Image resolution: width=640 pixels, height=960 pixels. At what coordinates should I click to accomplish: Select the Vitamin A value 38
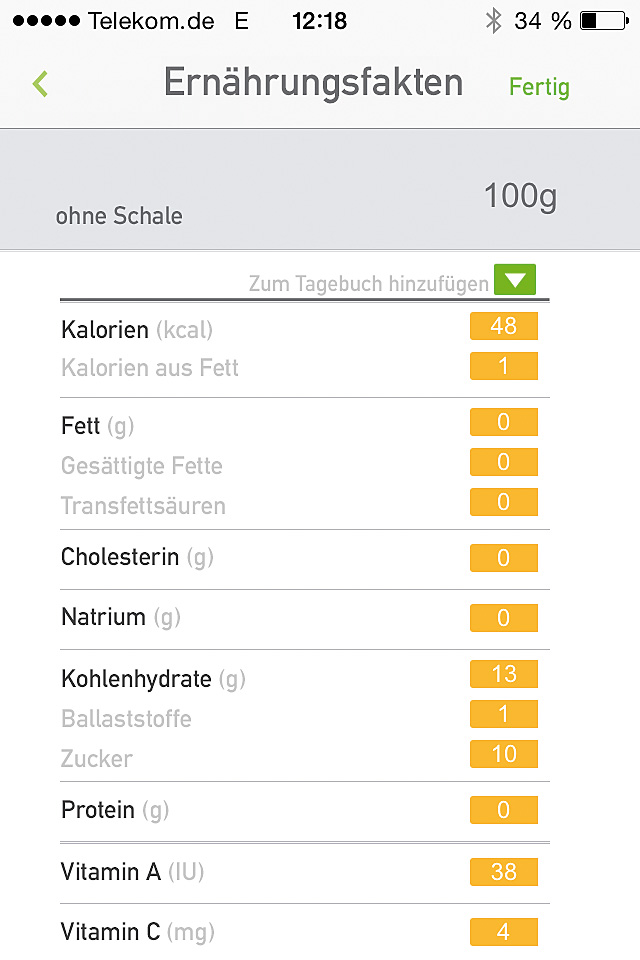coord(503,872)
